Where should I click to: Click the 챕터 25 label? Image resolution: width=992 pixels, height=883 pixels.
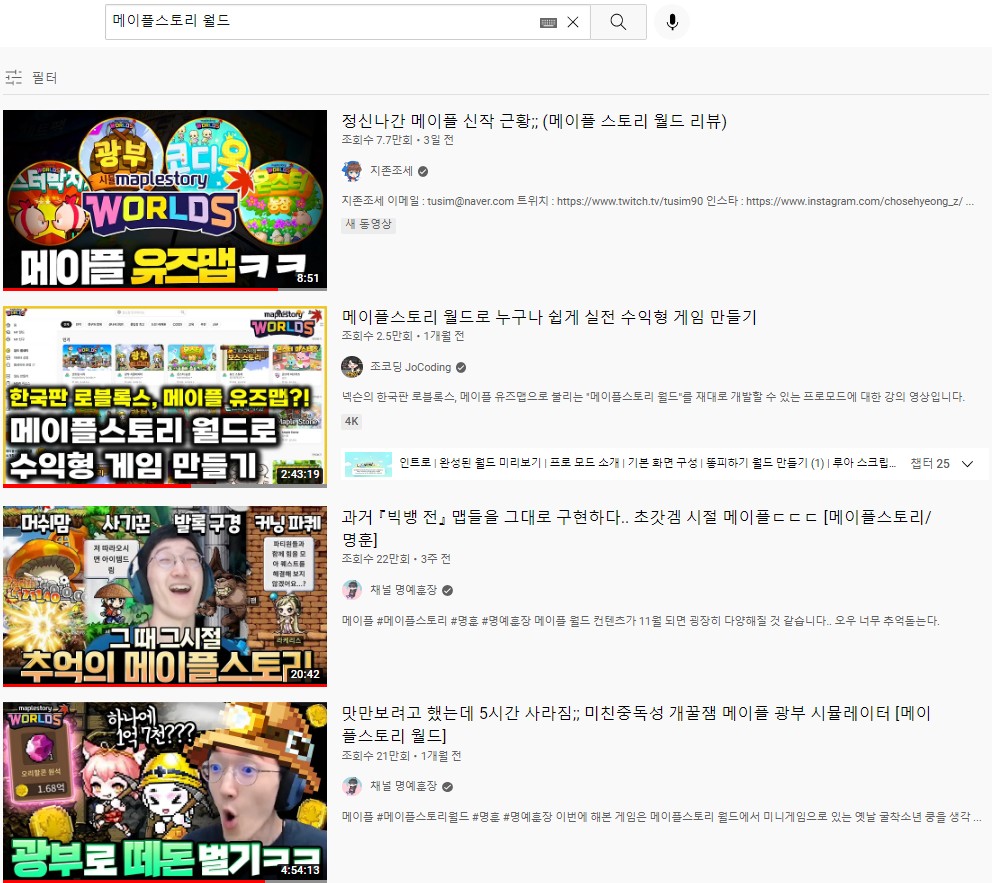pyautogui.click(x=929, y=464)
